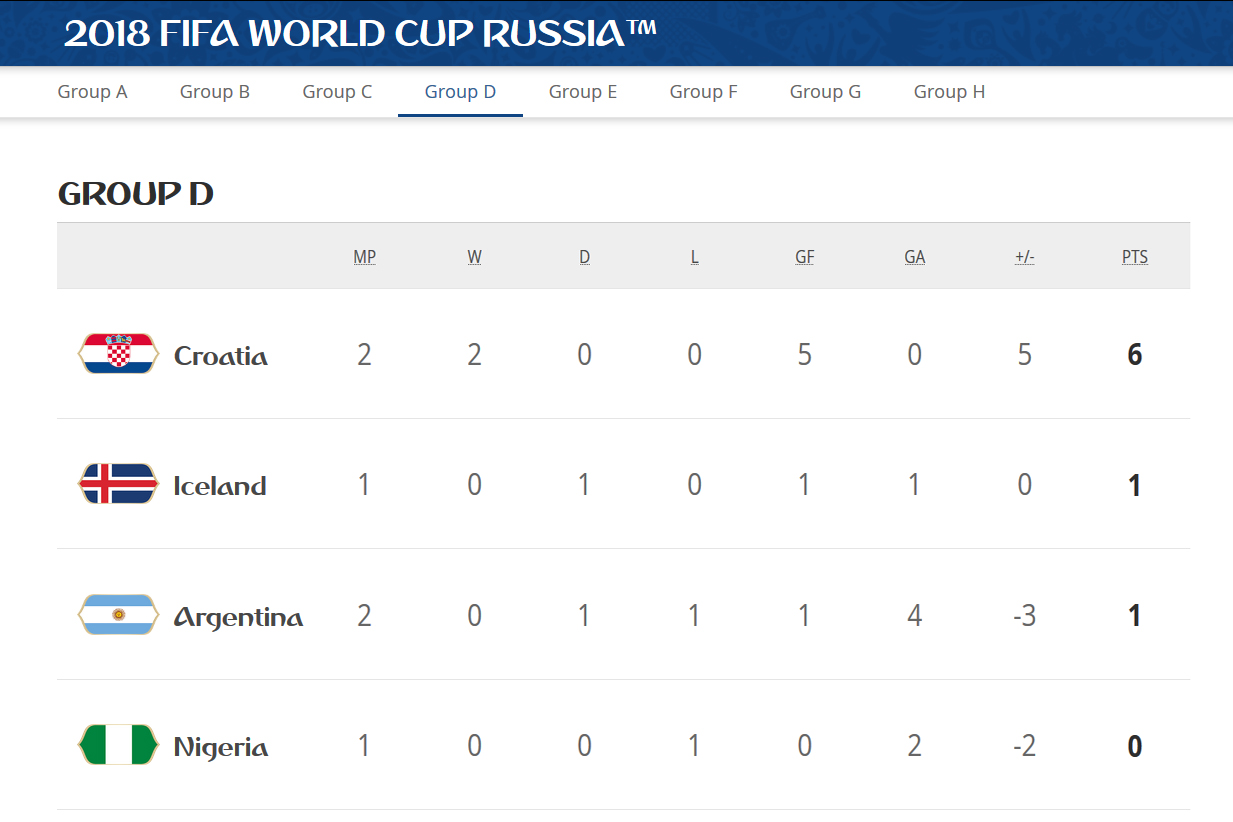
Task: Switch to the Group H tab
Action: click(x=949, y=92)
